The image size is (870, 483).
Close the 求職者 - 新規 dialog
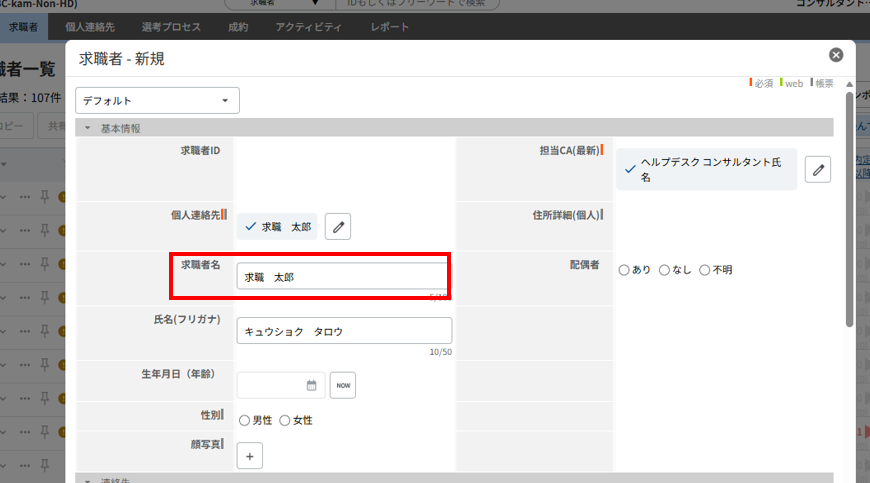click(x=836, y=55)
